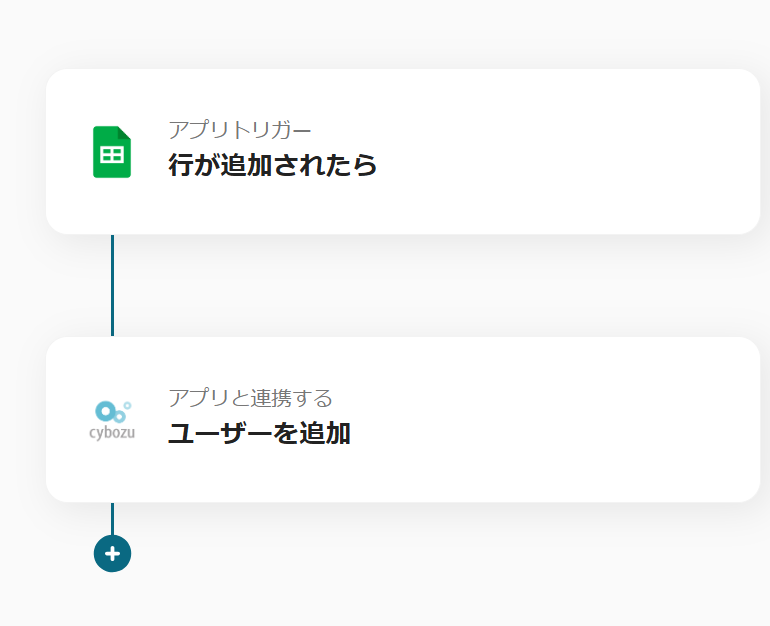Add a new step with plus button

pos(112,553)
